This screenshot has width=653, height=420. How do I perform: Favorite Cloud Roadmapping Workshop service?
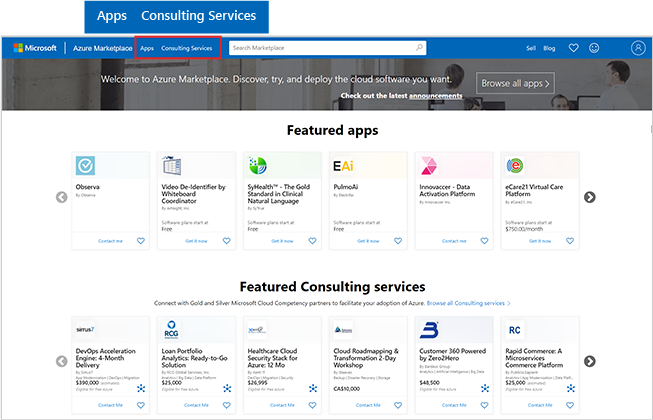tap(398, 405)
